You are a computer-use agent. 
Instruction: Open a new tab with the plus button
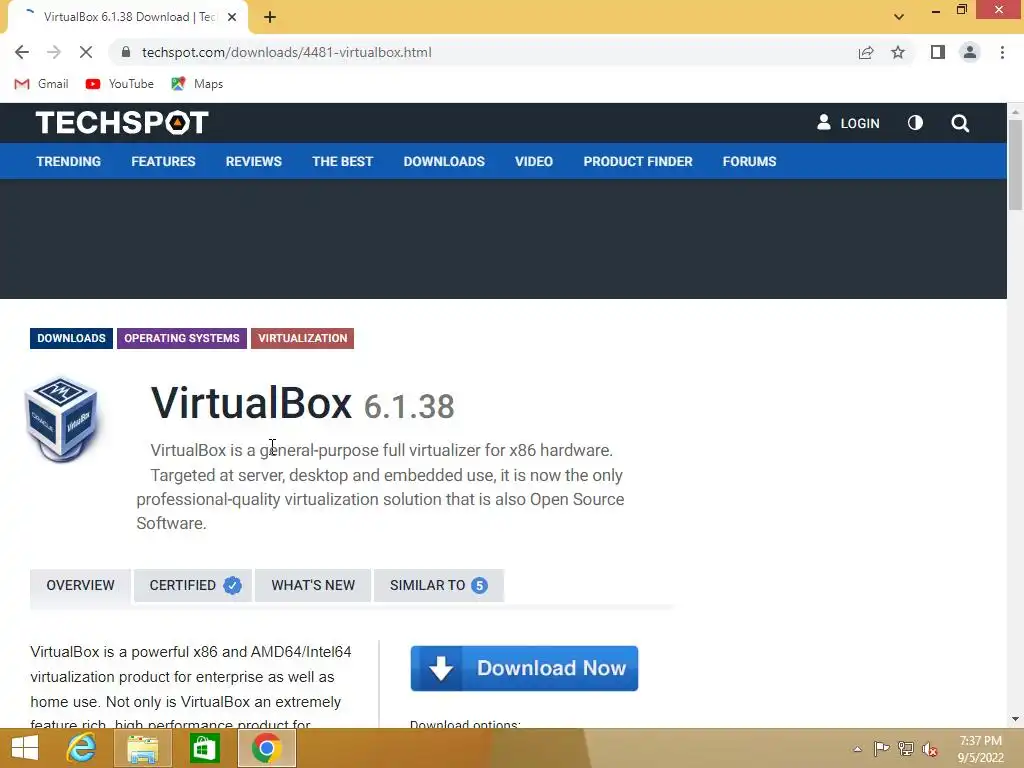(x=270, y=17)
